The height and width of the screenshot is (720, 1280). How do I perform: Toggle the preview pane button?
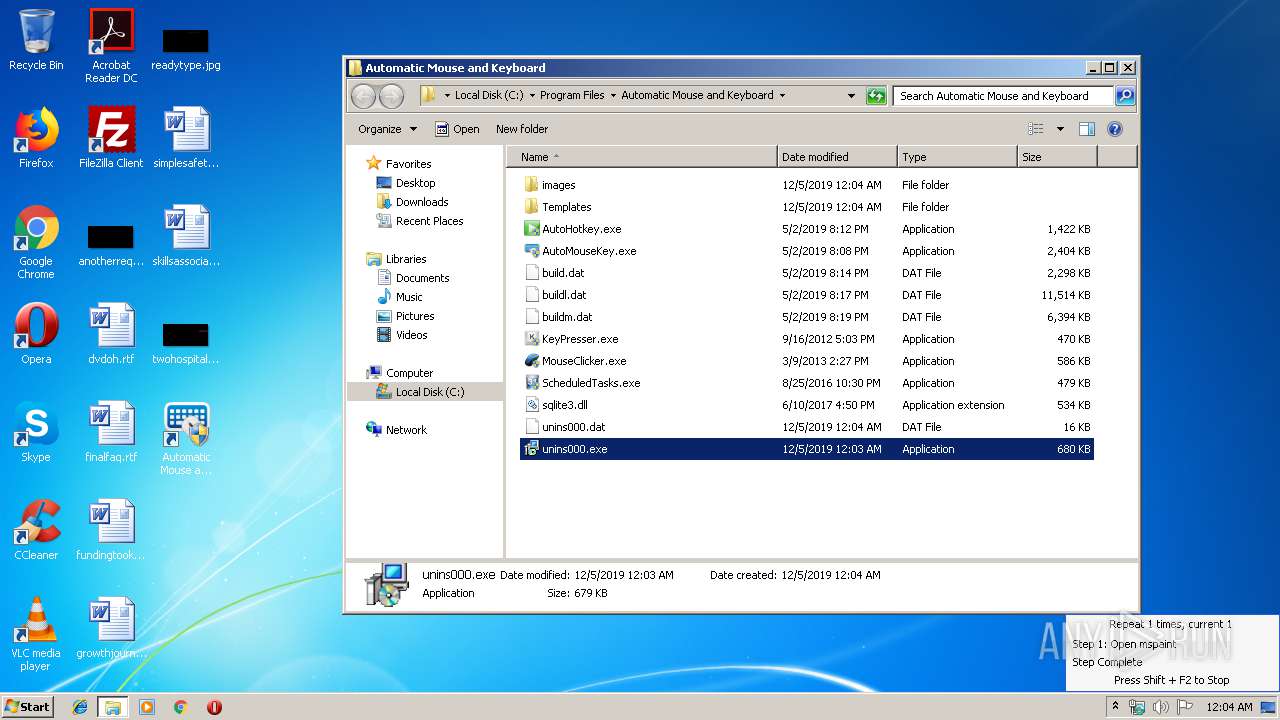point(1087,129)
